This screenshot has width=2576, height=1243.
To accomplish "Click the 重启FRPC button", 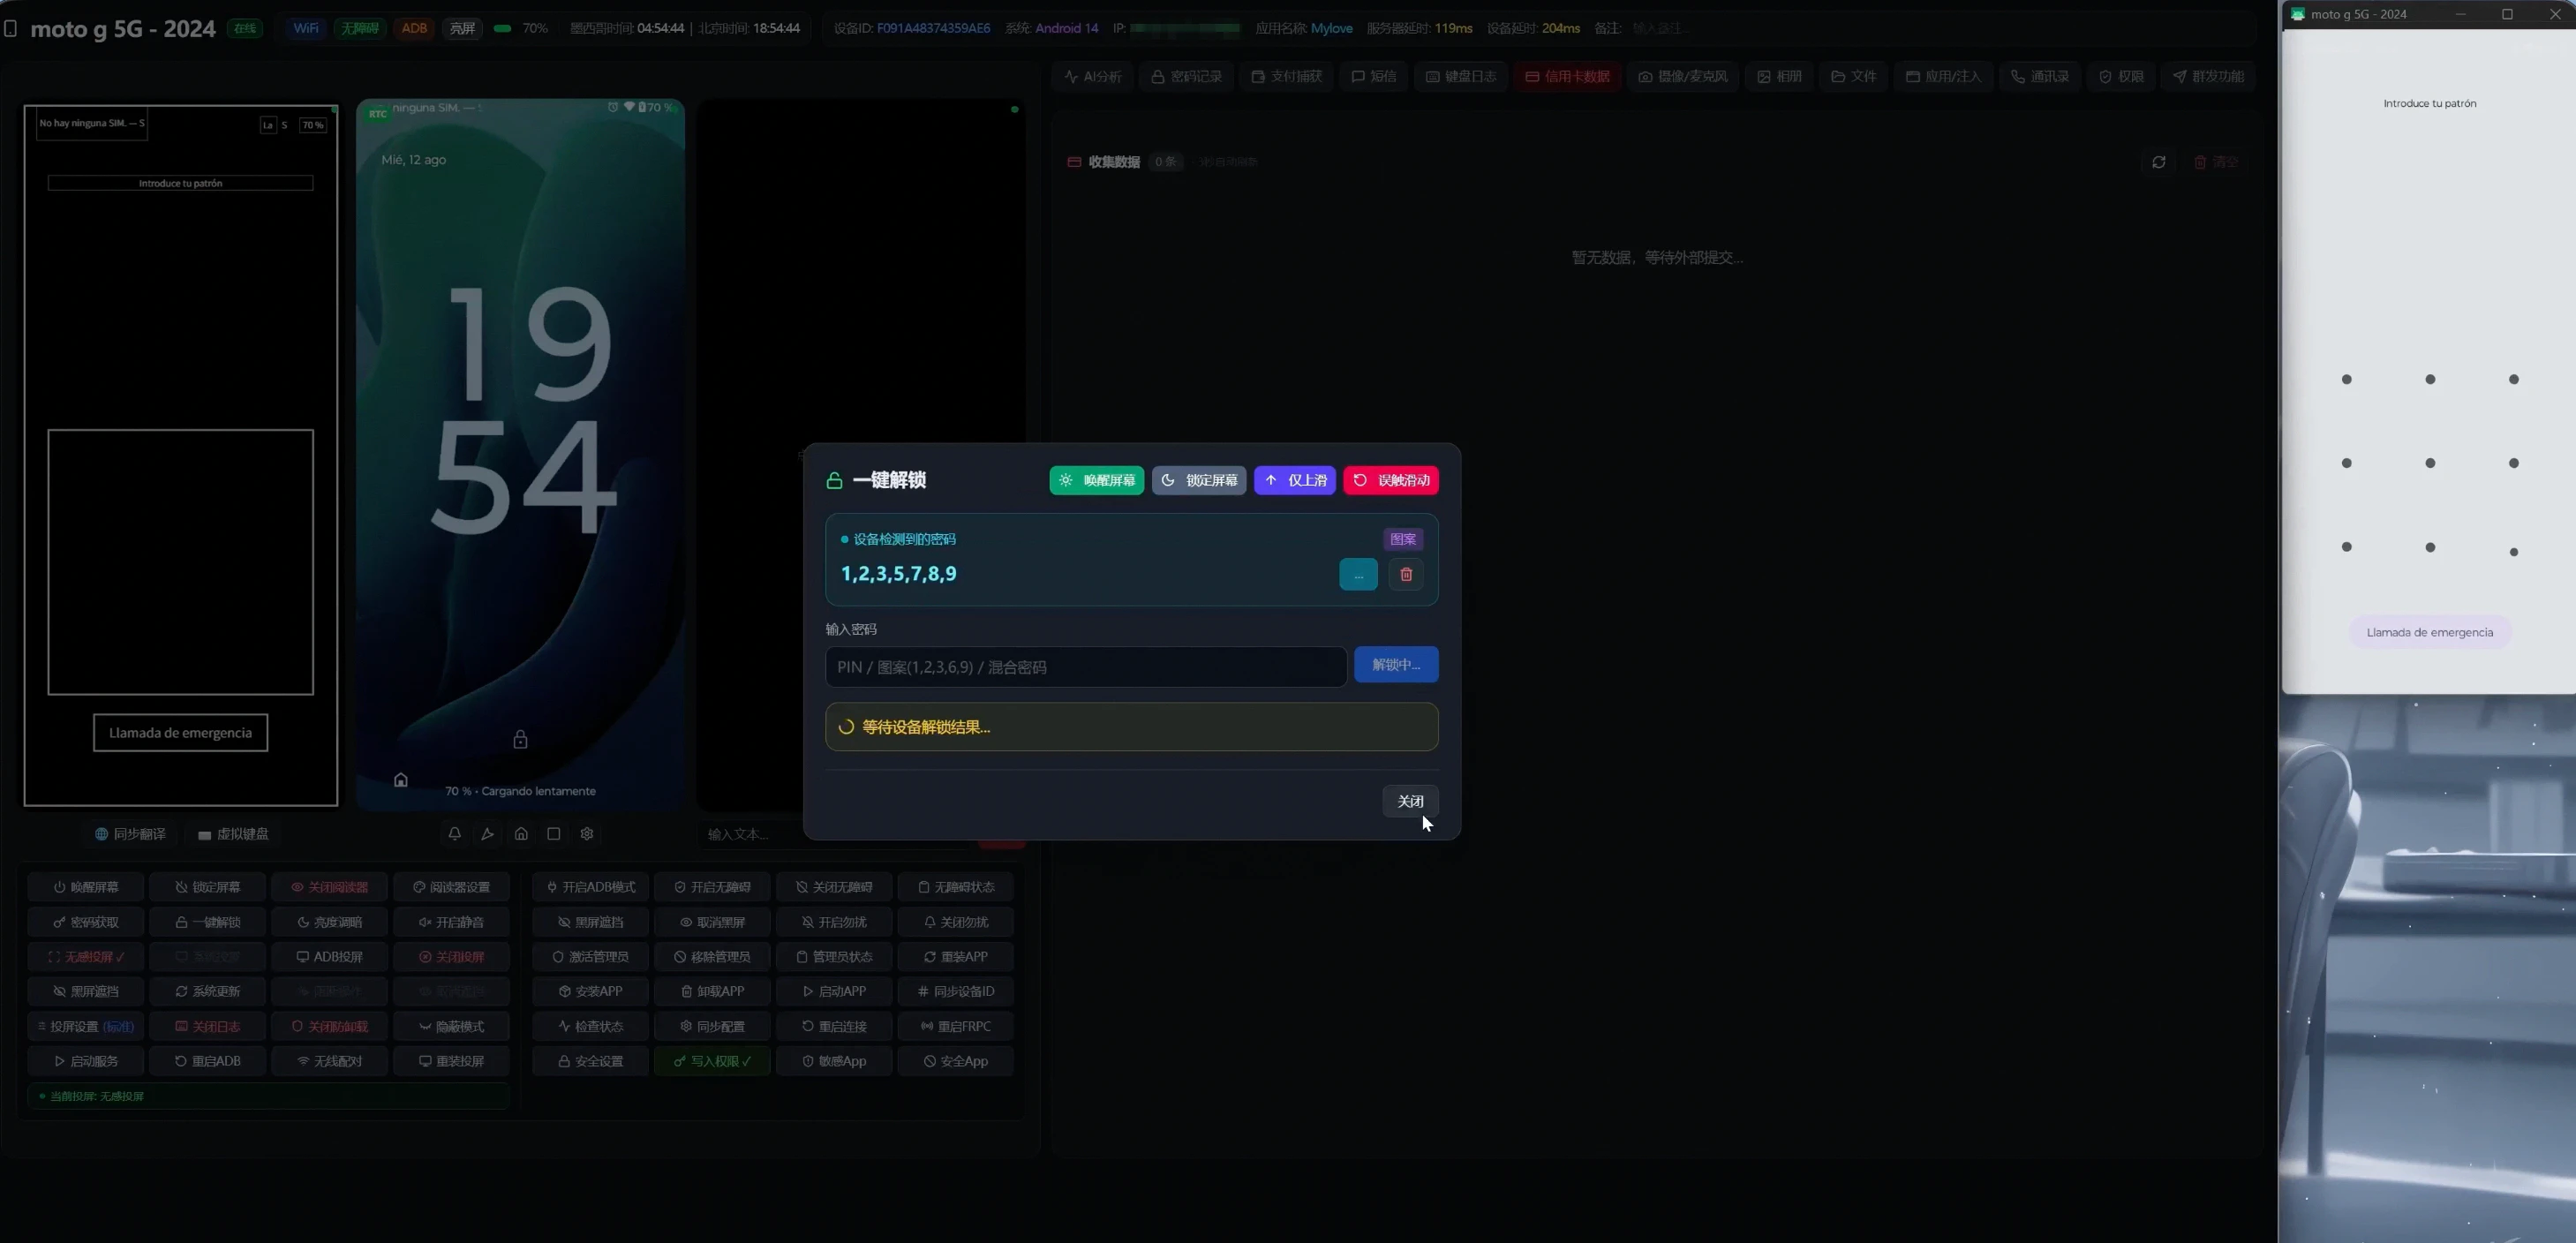I will [956, 1026].
